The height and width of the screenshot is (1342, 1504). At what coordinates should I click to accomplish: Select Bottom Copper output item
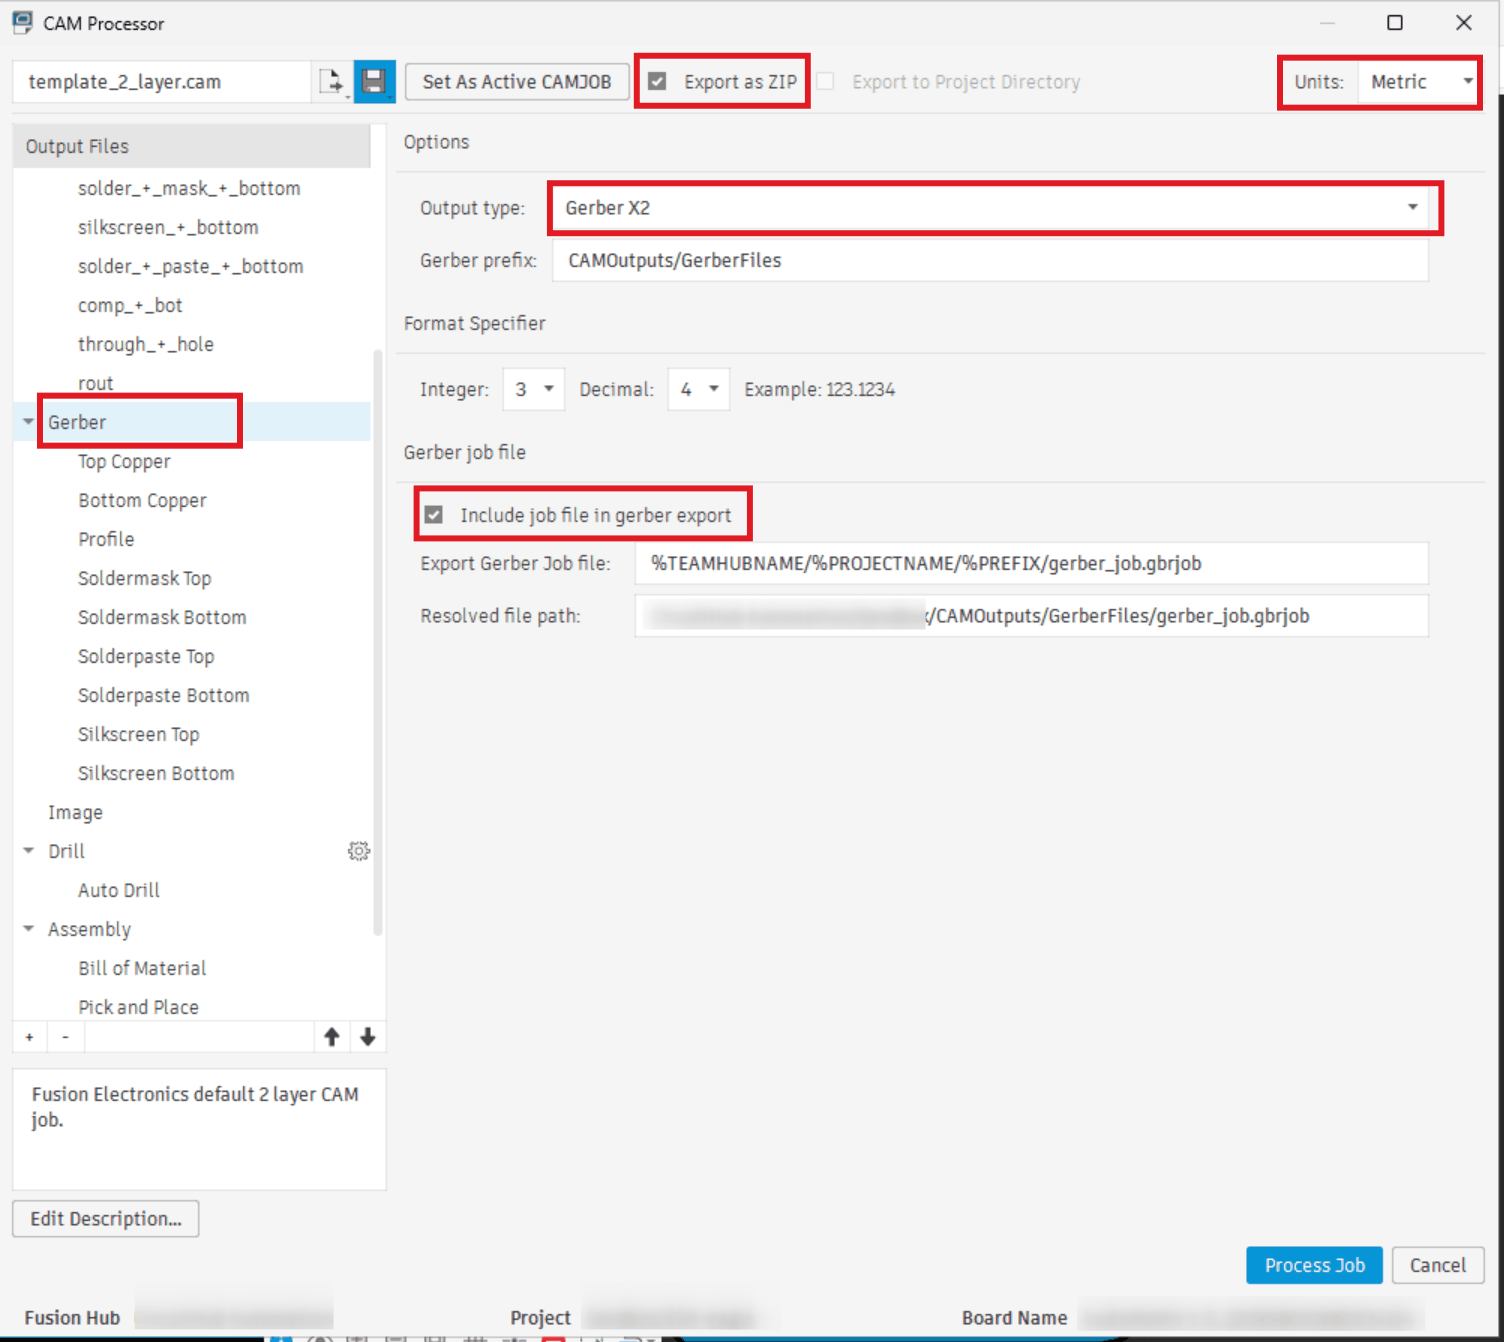pyautogui.click(x=142, y=500)
